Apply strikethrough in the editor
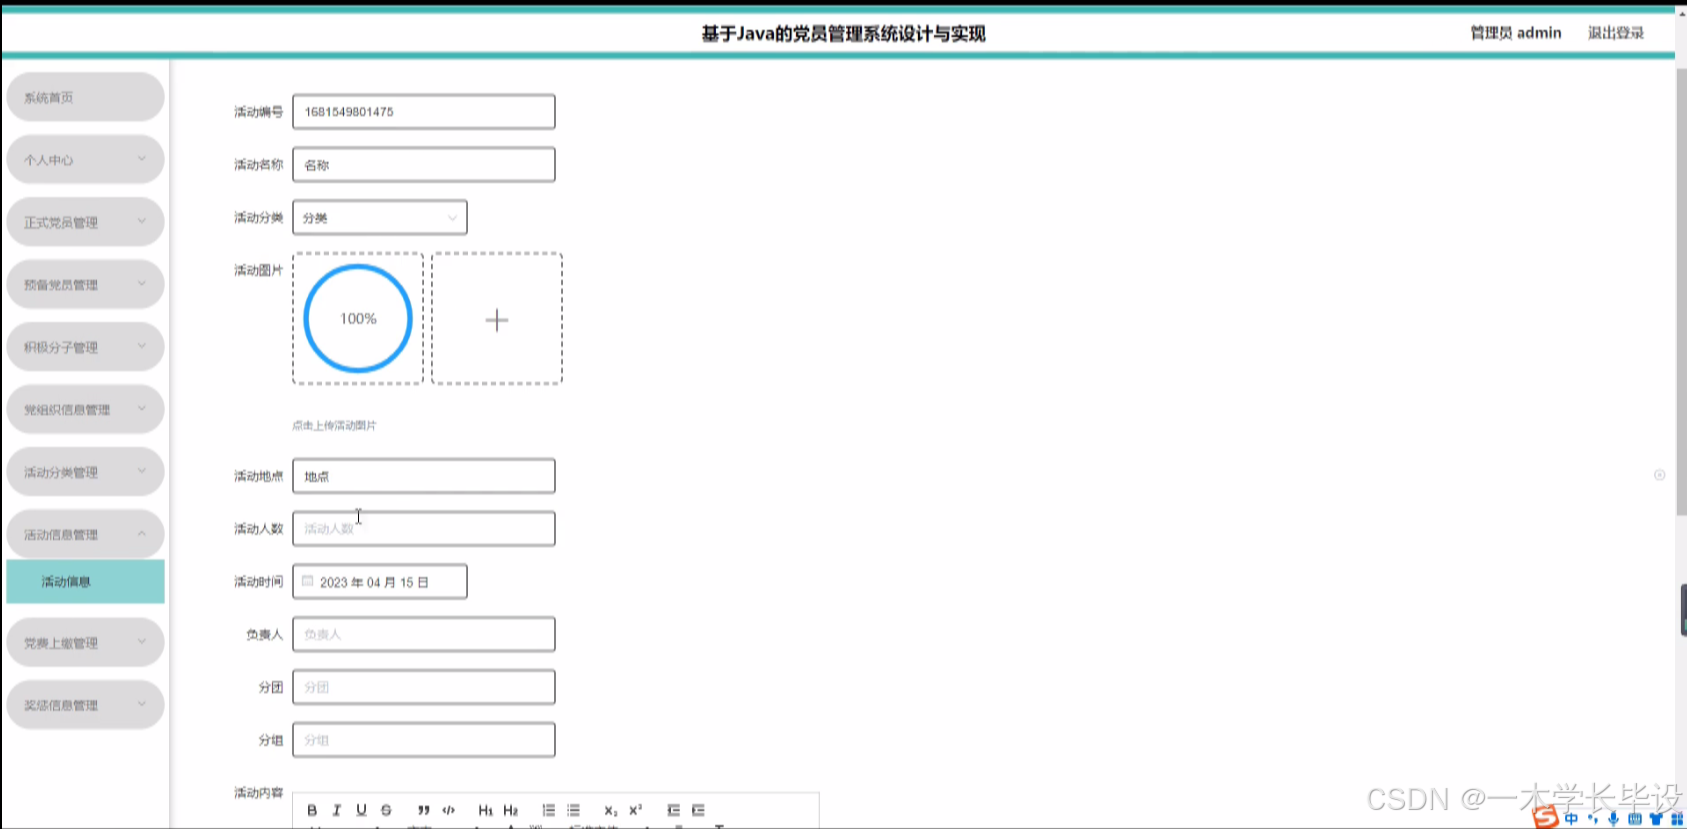 (x=386, y=810)
